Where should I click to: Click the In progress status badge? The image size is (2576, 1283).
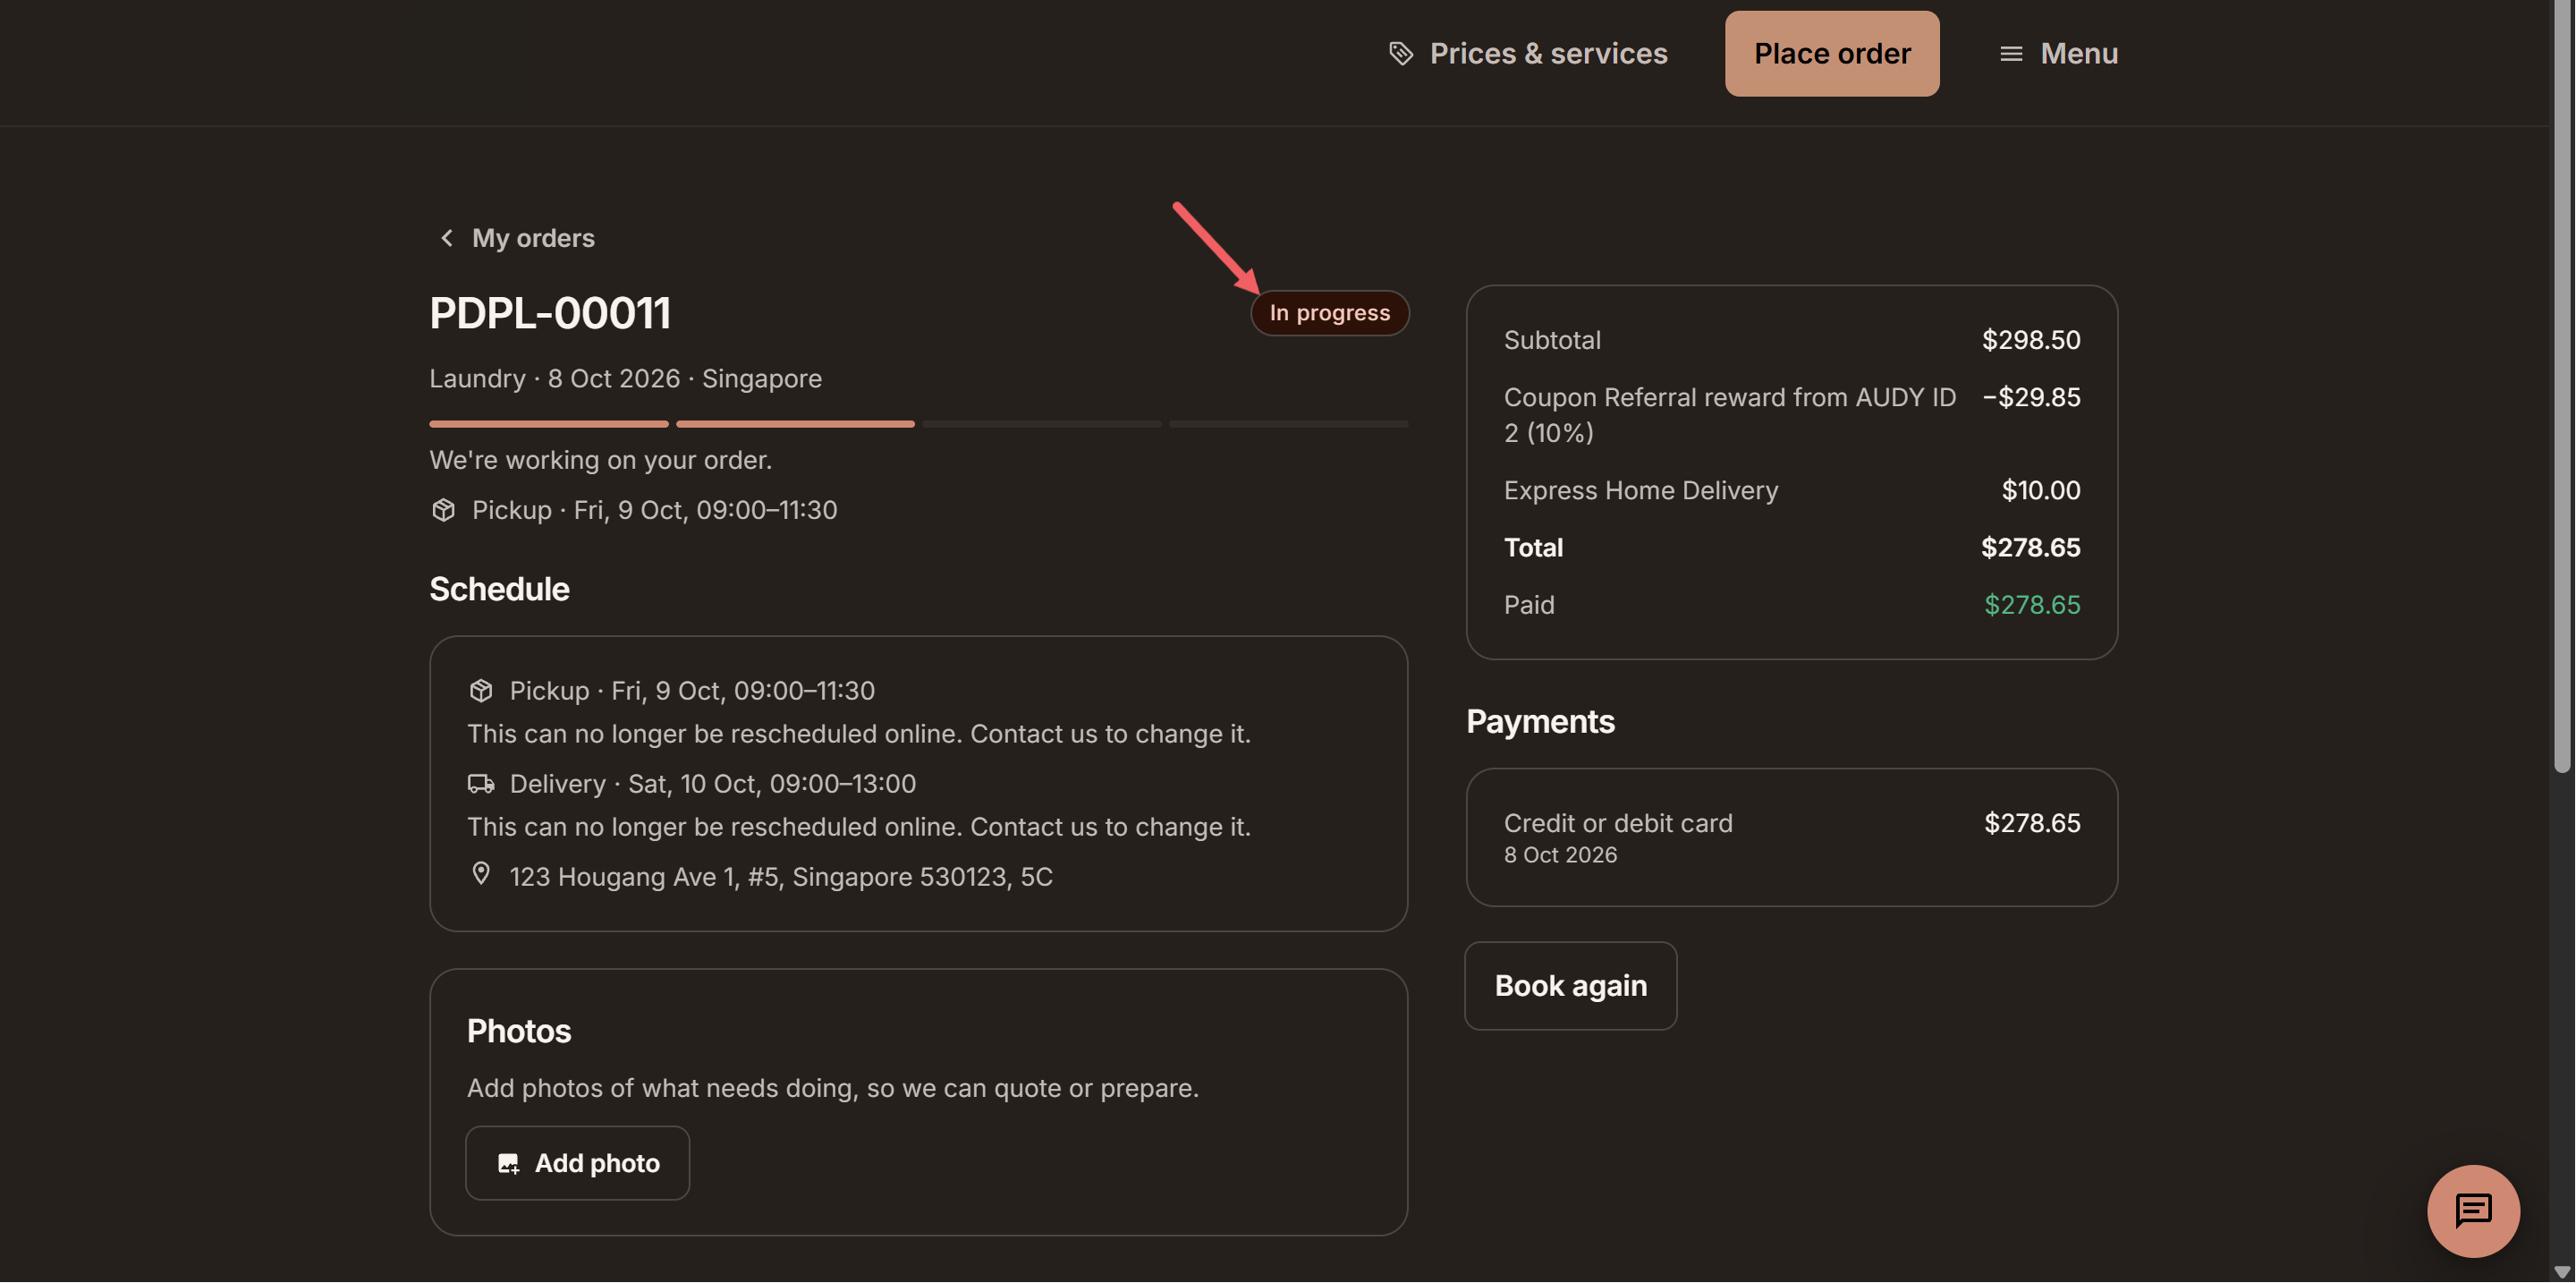1329,313
